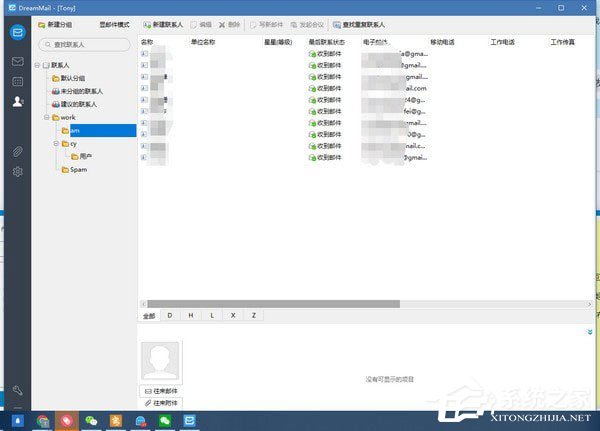This screenshot has width=600, height=431.
Task: Select the X alphabet filter tab
Action: coord(233,316)
